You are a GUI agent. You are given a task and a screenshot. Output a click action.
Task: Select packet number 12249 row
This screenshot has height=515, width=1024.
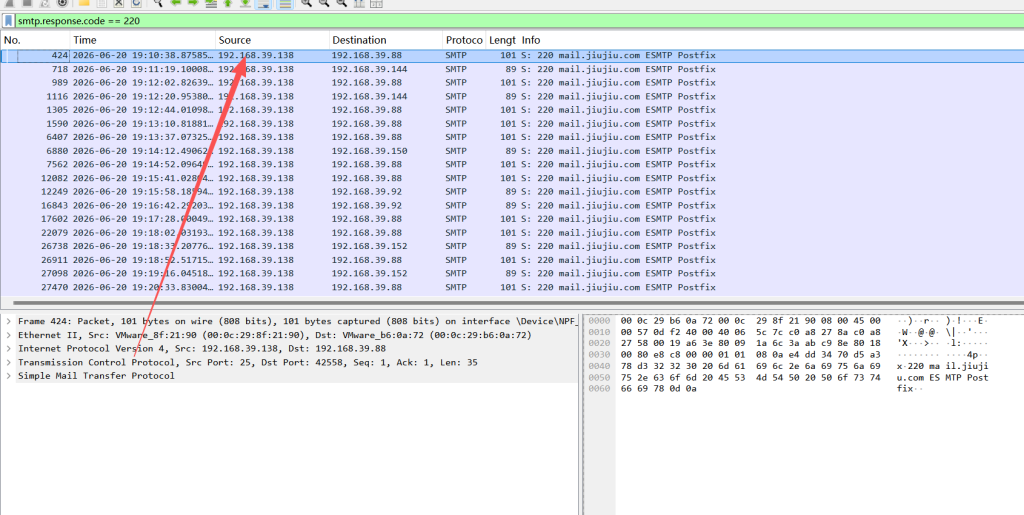click(x=512, y=192)
